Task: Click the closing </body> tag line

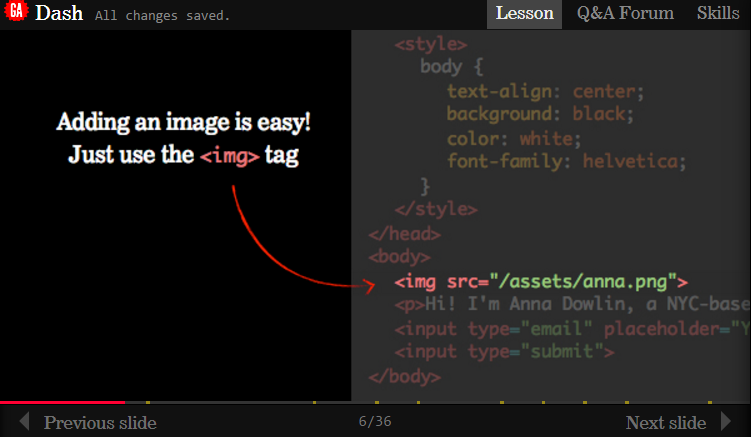Action: tap(405, 377)
